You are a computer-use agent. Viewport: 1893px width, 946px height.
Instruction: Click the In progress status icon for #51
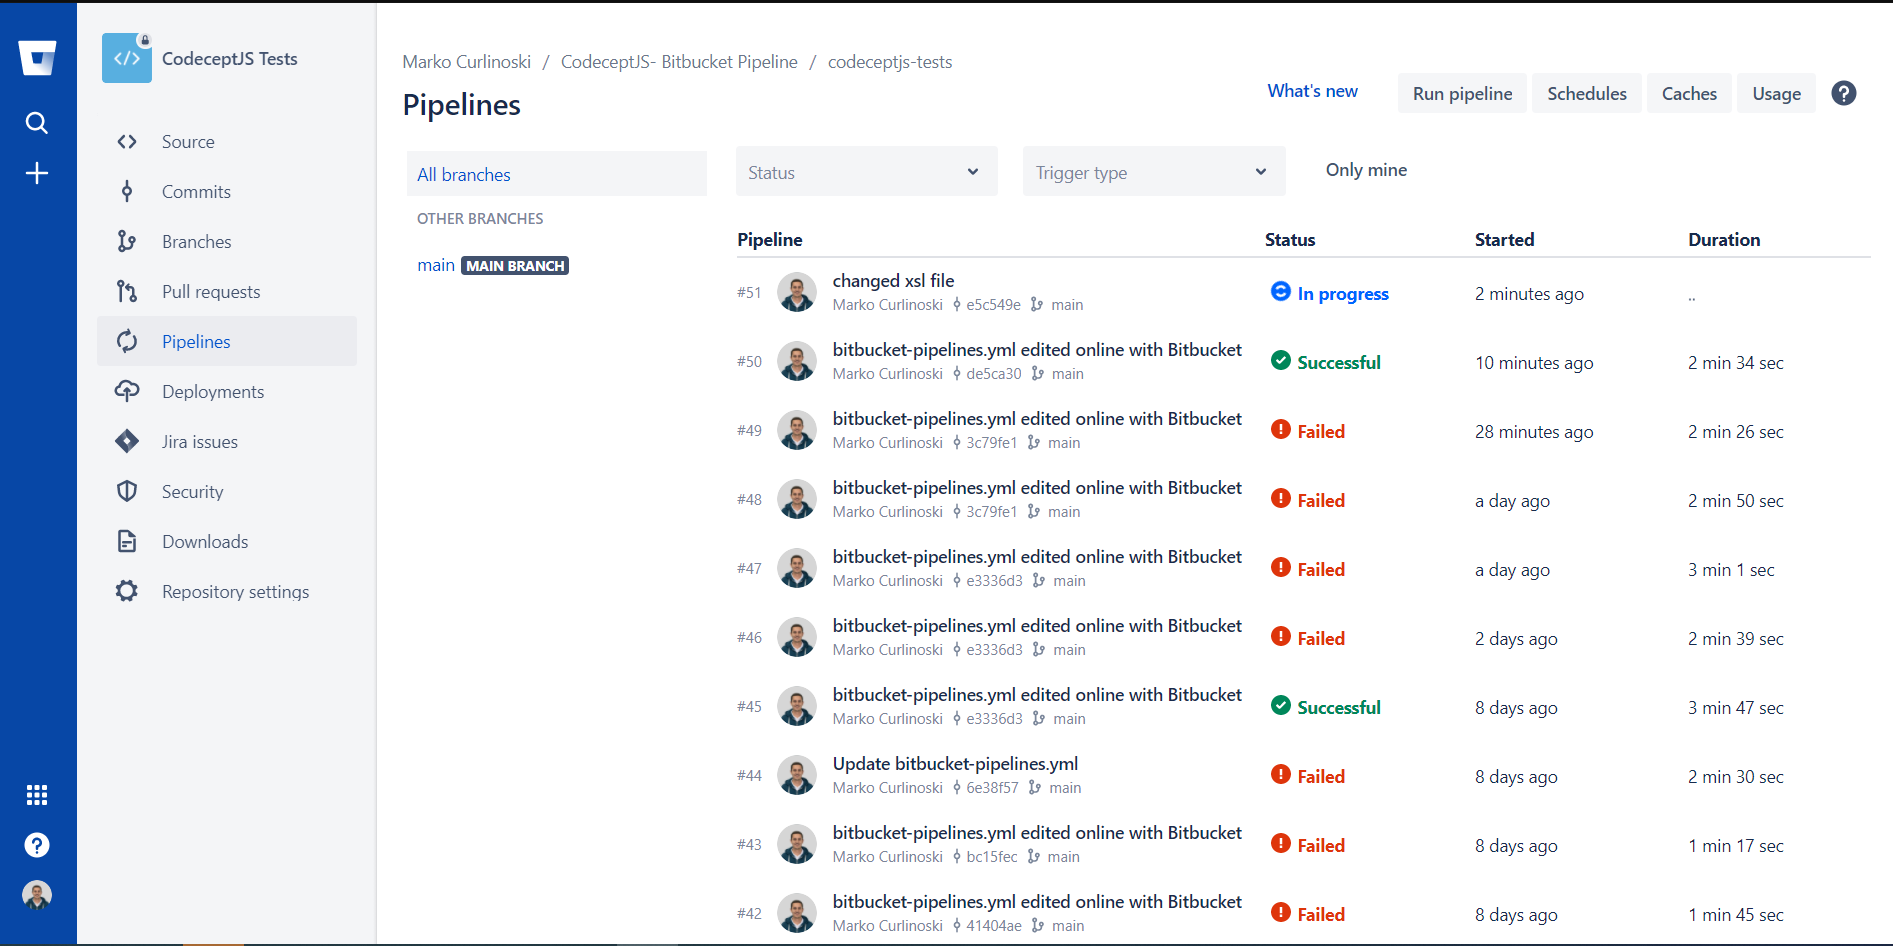pyautogui.click(x=1281, y=291)
